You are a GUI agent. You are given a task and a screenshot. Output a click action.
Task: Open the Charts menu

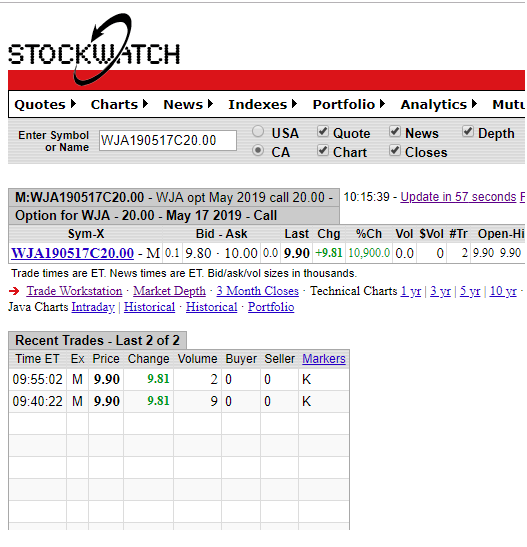(114, 105)
